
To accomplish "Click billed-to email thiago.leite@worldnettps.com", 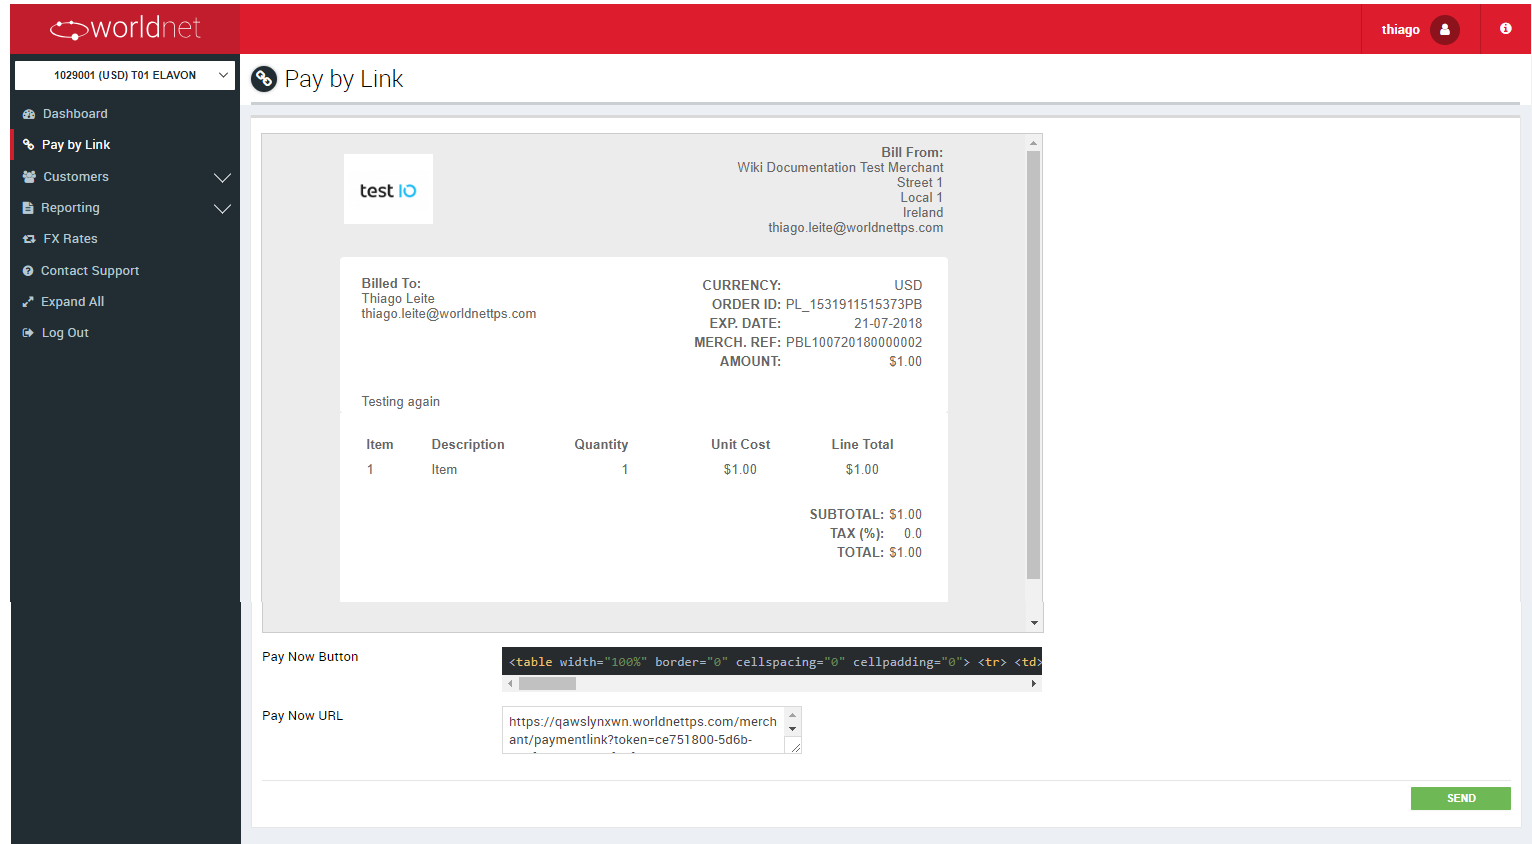I will click(x=449, y=314).
